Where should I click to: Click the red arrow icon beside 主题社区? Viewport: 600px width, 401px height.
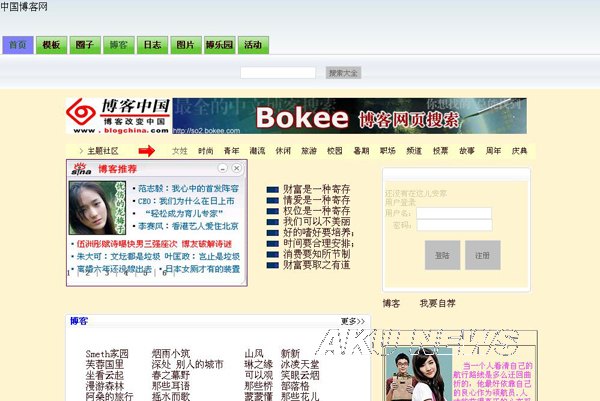[x=147, y=151]
